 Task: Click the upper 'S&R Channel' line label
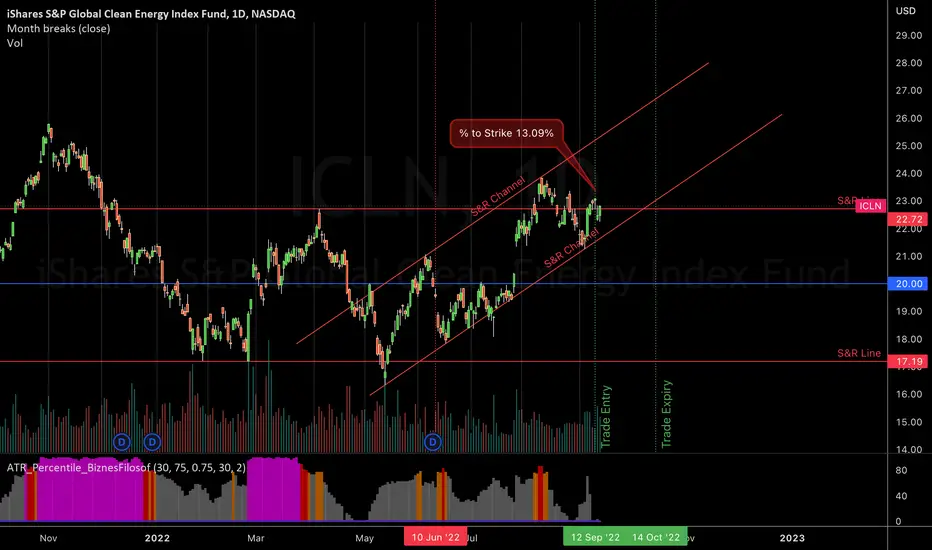[498, 196]
